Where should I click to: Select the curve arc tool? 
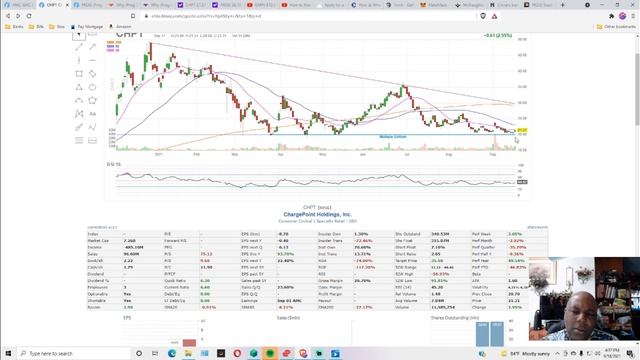coord(79,100)
